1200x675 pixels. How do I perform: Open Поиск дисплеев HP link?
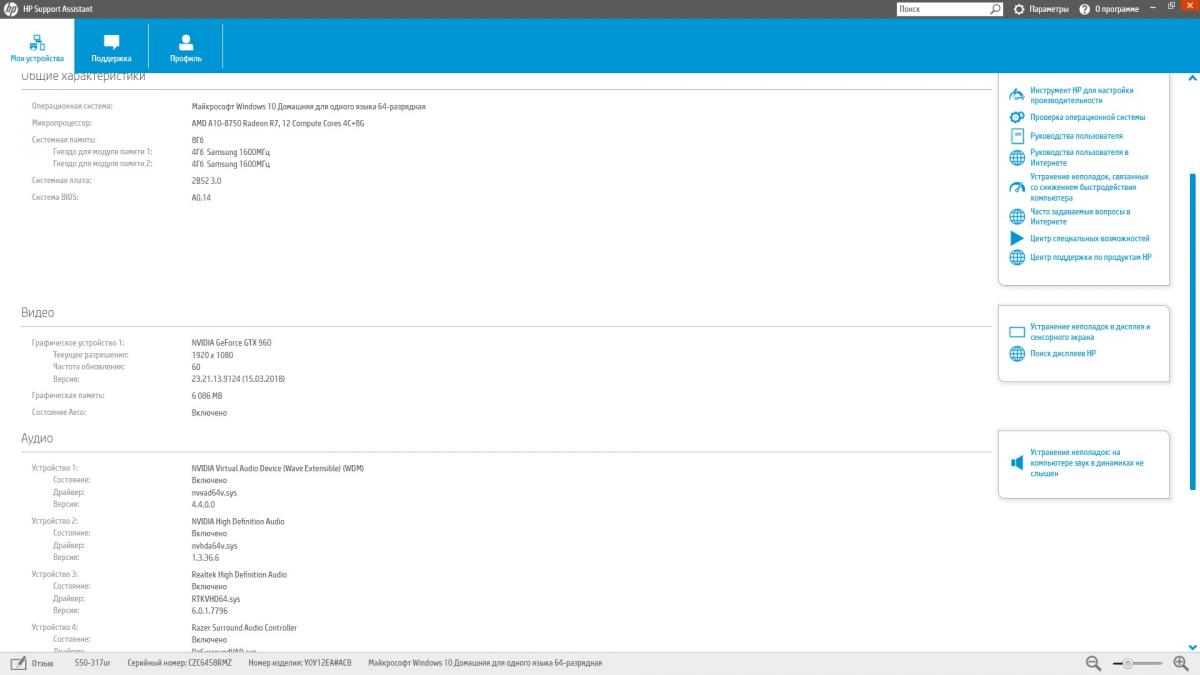click(x=1063, y=353)
